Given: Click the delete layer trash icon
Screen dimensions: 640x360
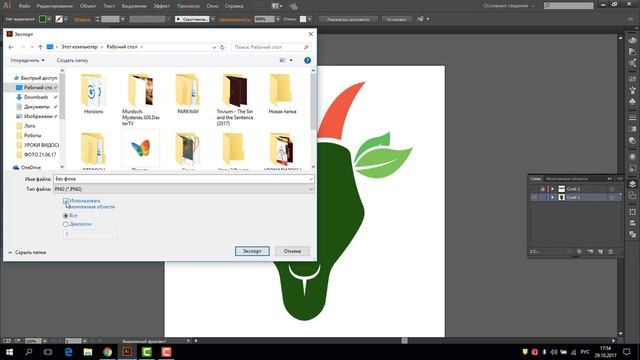Looking at the screenshot, I should pyautogui.click(x=611, y=252).
